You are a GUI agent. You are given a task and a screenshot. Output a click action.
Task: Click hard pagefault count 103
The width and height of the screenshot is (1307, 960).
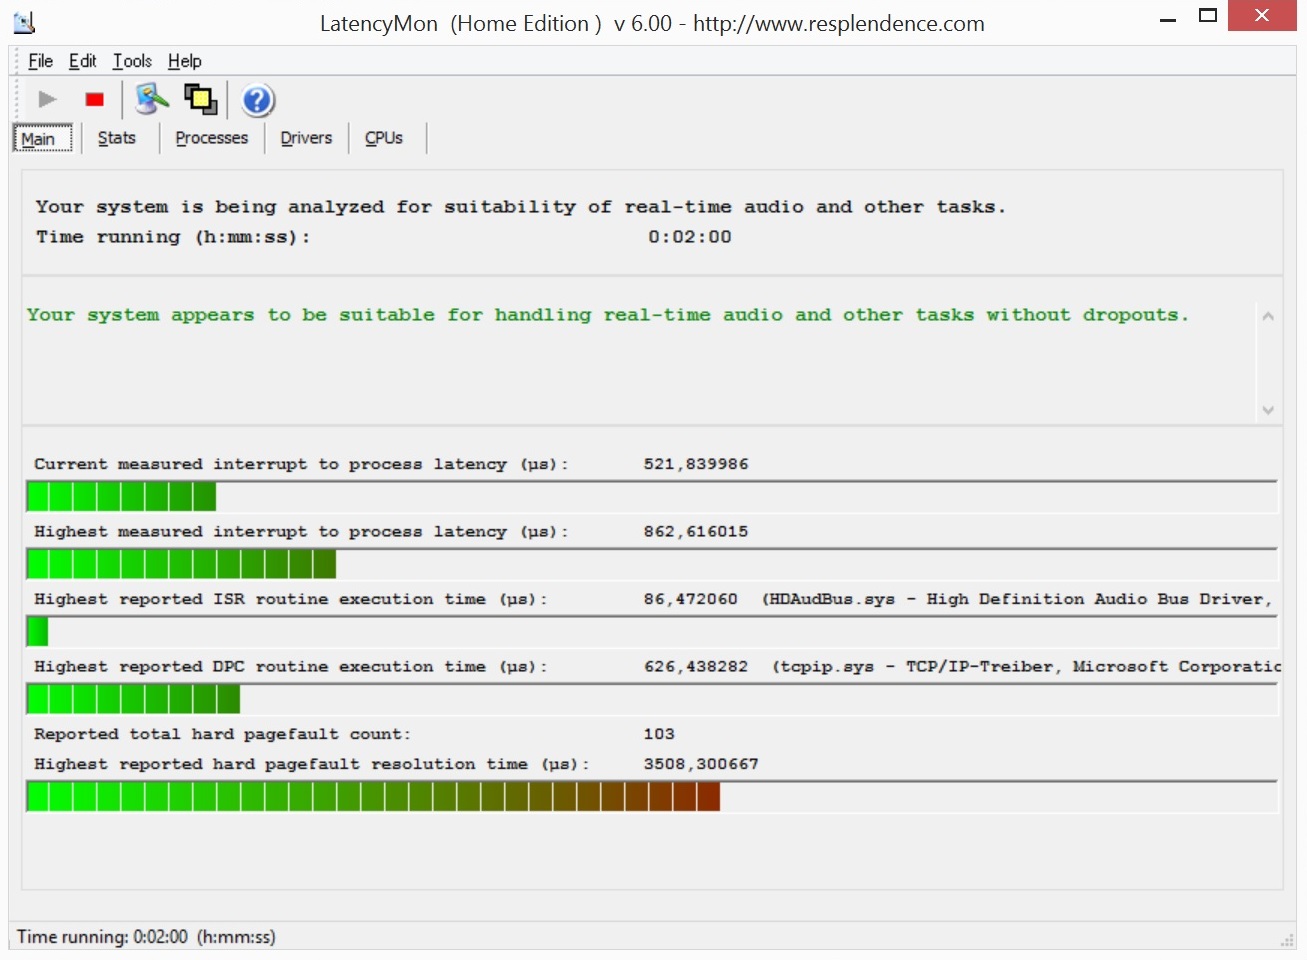point(659,734)
